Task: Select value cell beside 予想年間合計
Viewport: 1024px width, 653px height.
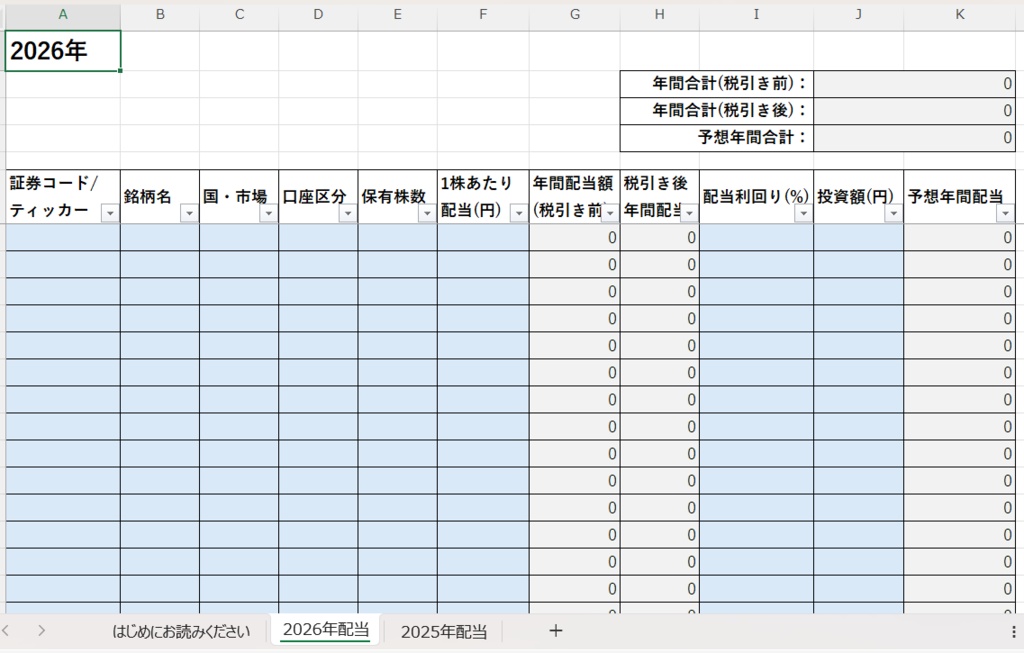Action: pyautogui.click(x=914, y=138)
